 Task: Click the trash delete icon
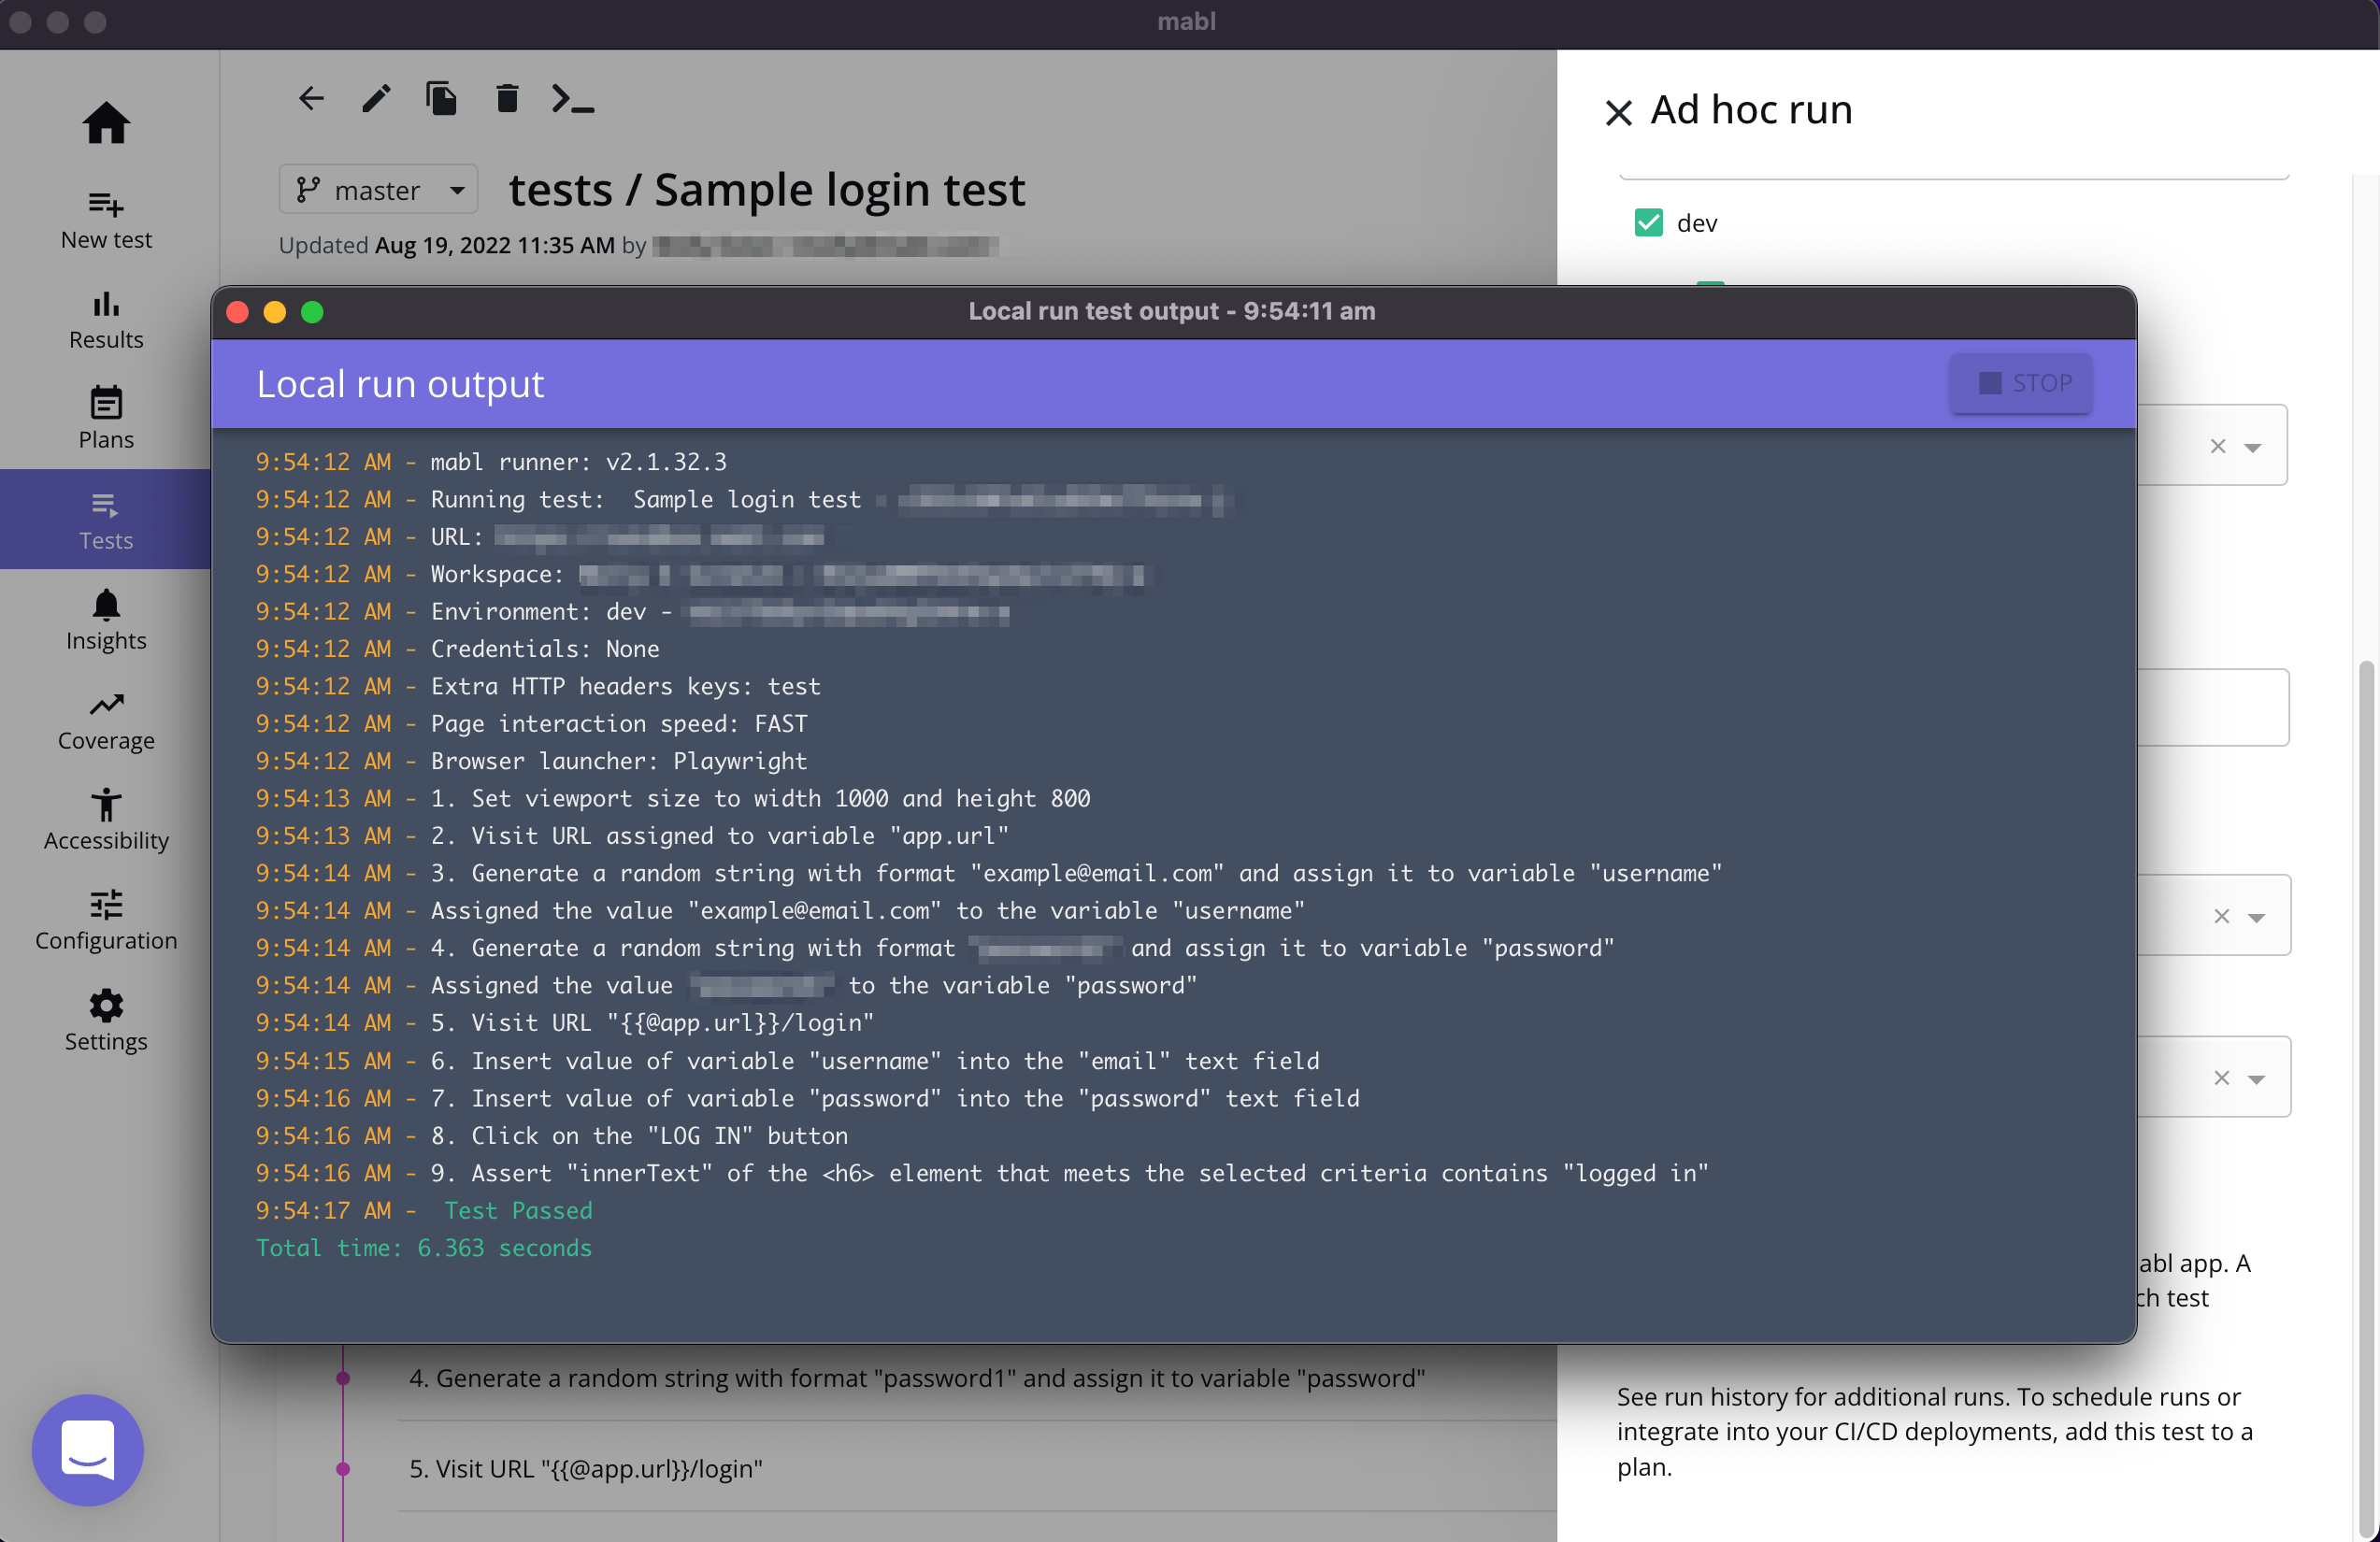coord(507,99)
